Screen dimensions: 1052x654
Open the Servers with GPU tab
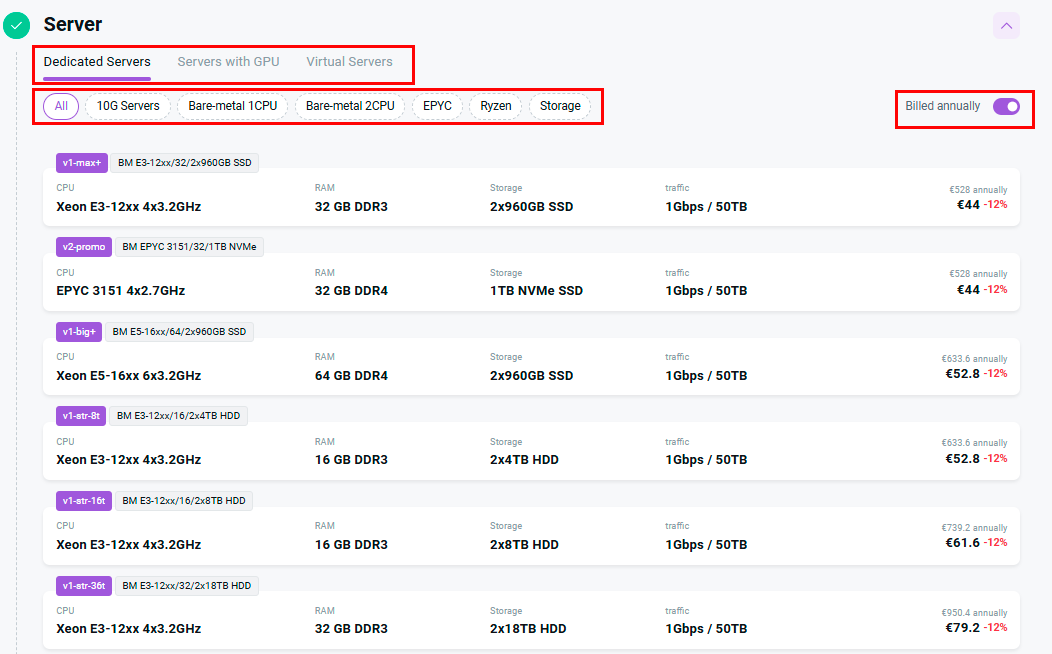[228, 62]
